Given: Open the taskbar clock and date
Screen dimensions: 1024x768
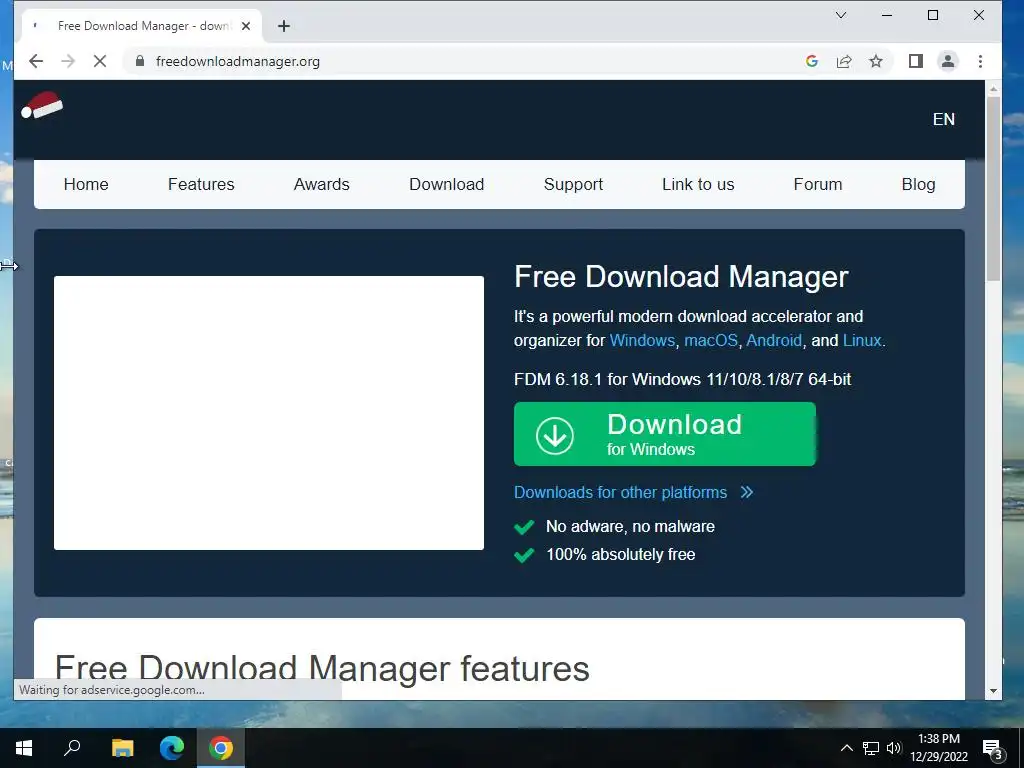Looking at the screenshot, I should pyautogui.click(x=939, y=748).
